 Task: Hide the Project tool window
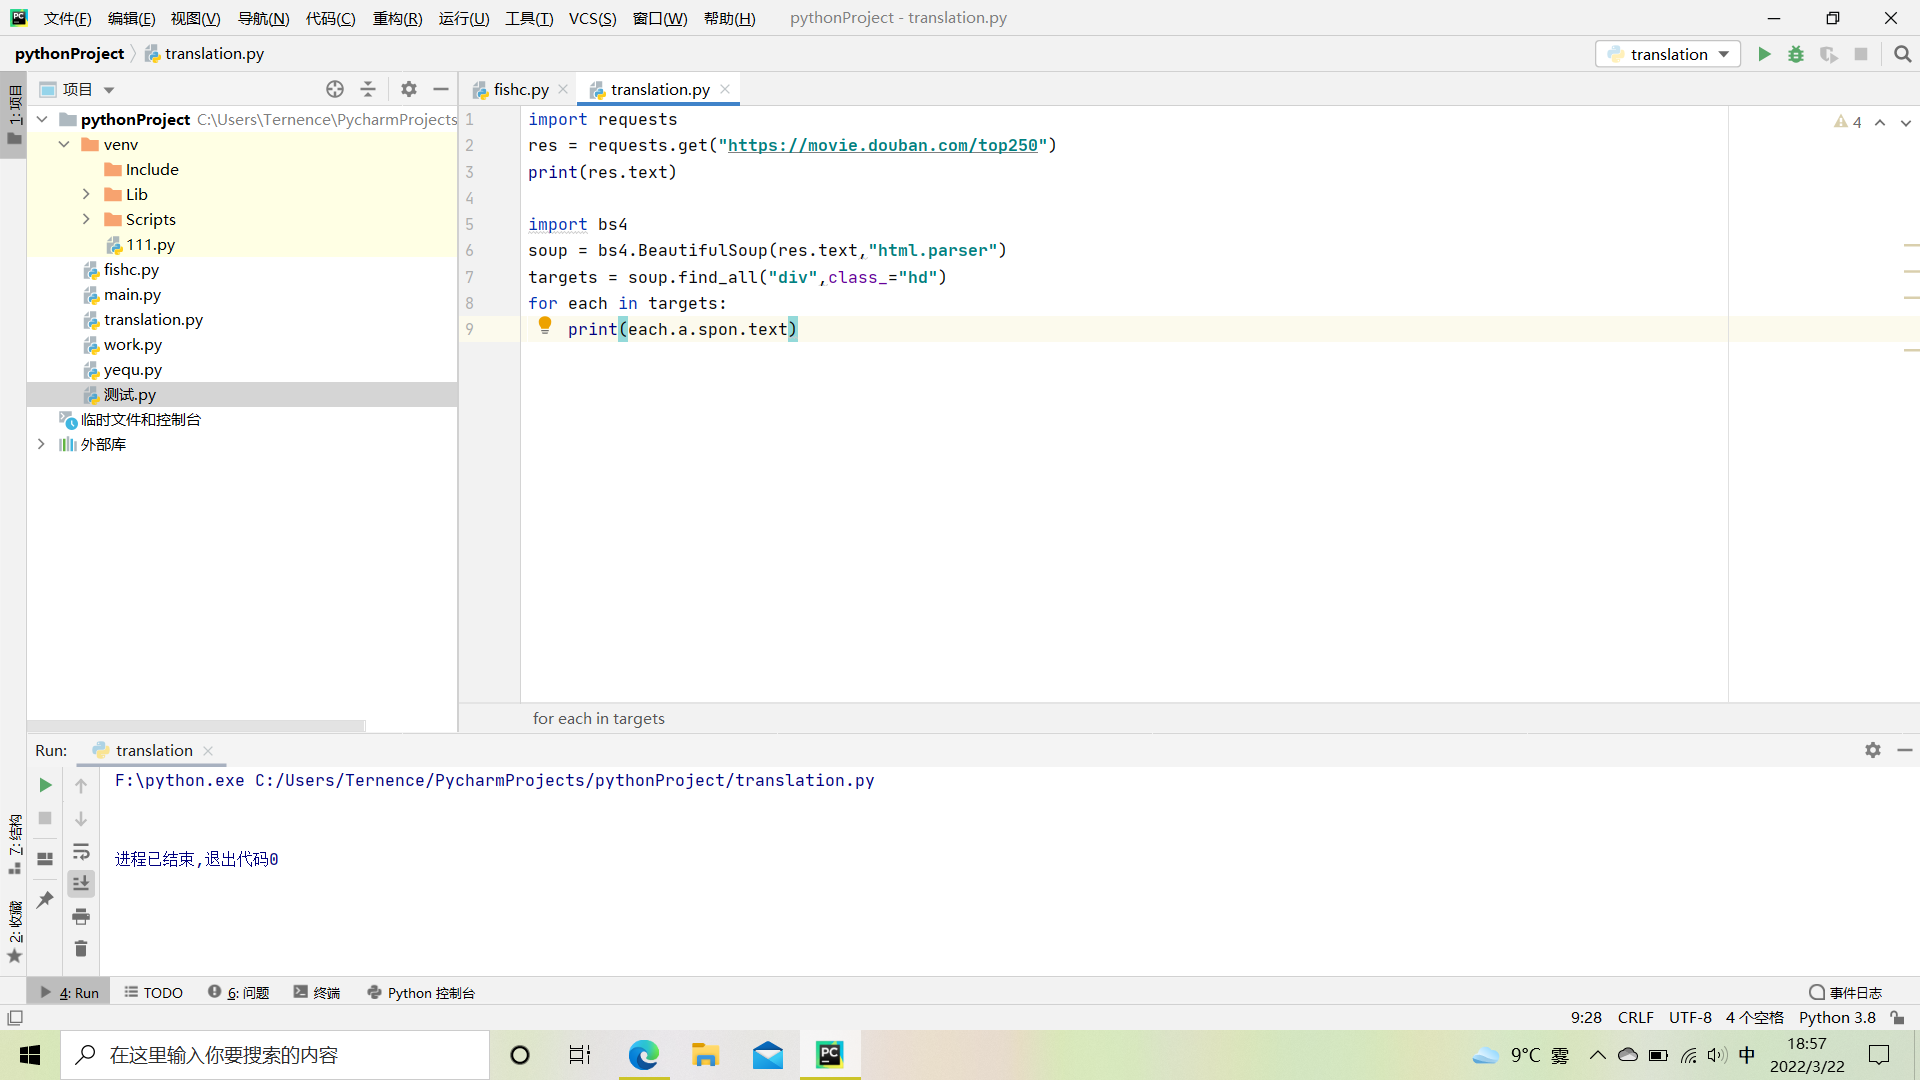point(441,89)
